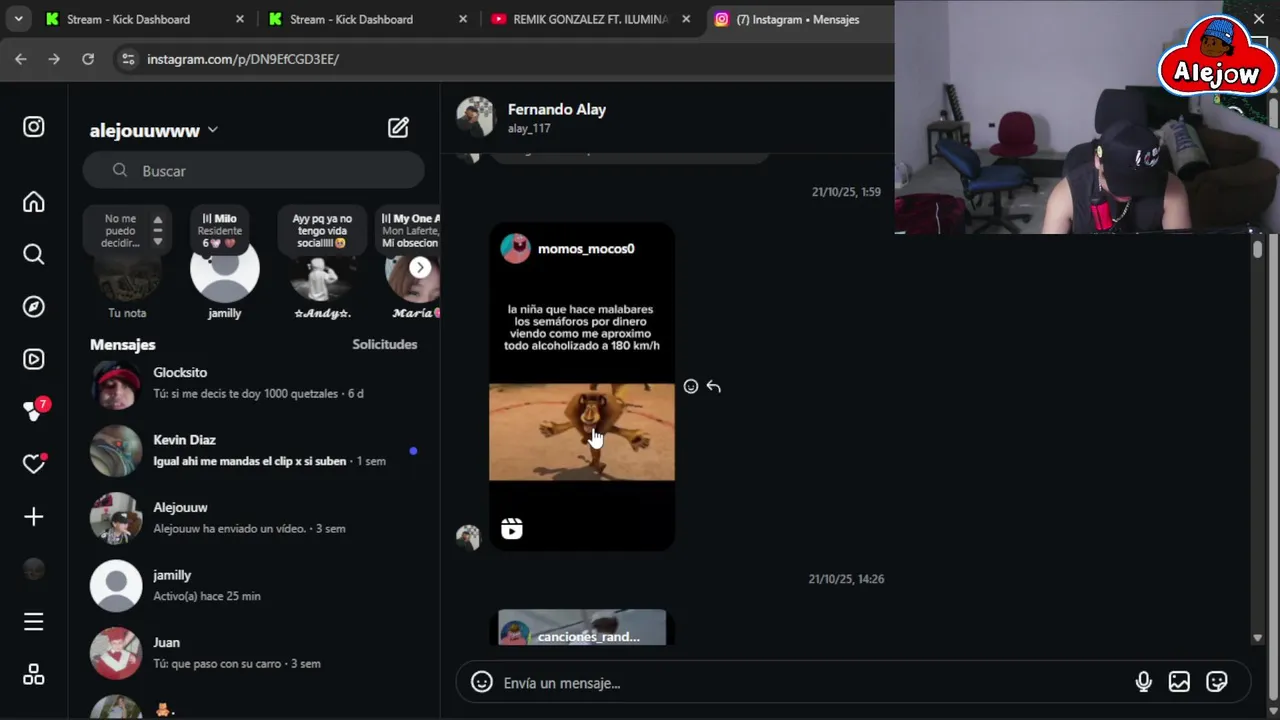Viewport: 1280px width, 720px height.
Task: Start a new message with compose icon
Action: click(398, 127)
